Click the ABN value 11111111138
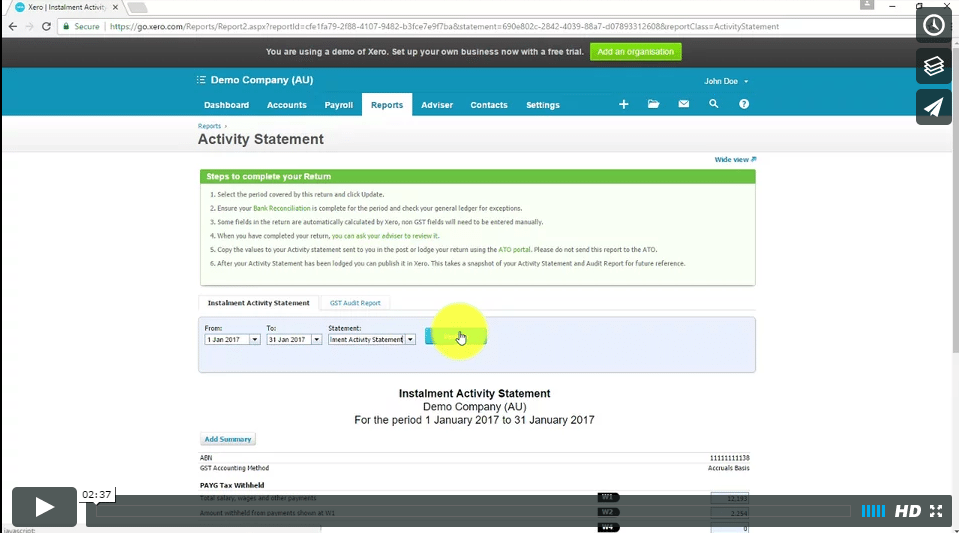 (730, 458)
